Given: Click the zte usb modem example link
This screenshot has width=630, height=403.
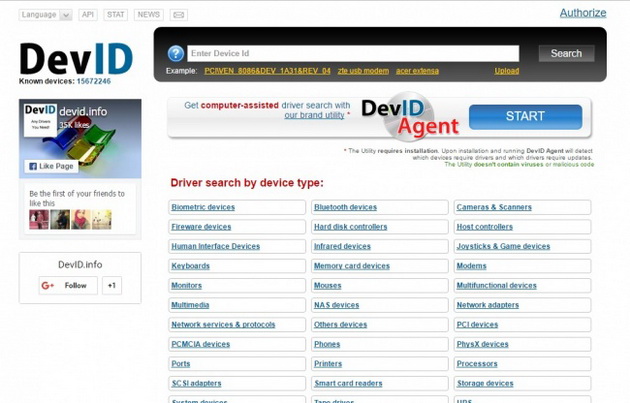Looking at the screenshot, I should tap(363, 71).
